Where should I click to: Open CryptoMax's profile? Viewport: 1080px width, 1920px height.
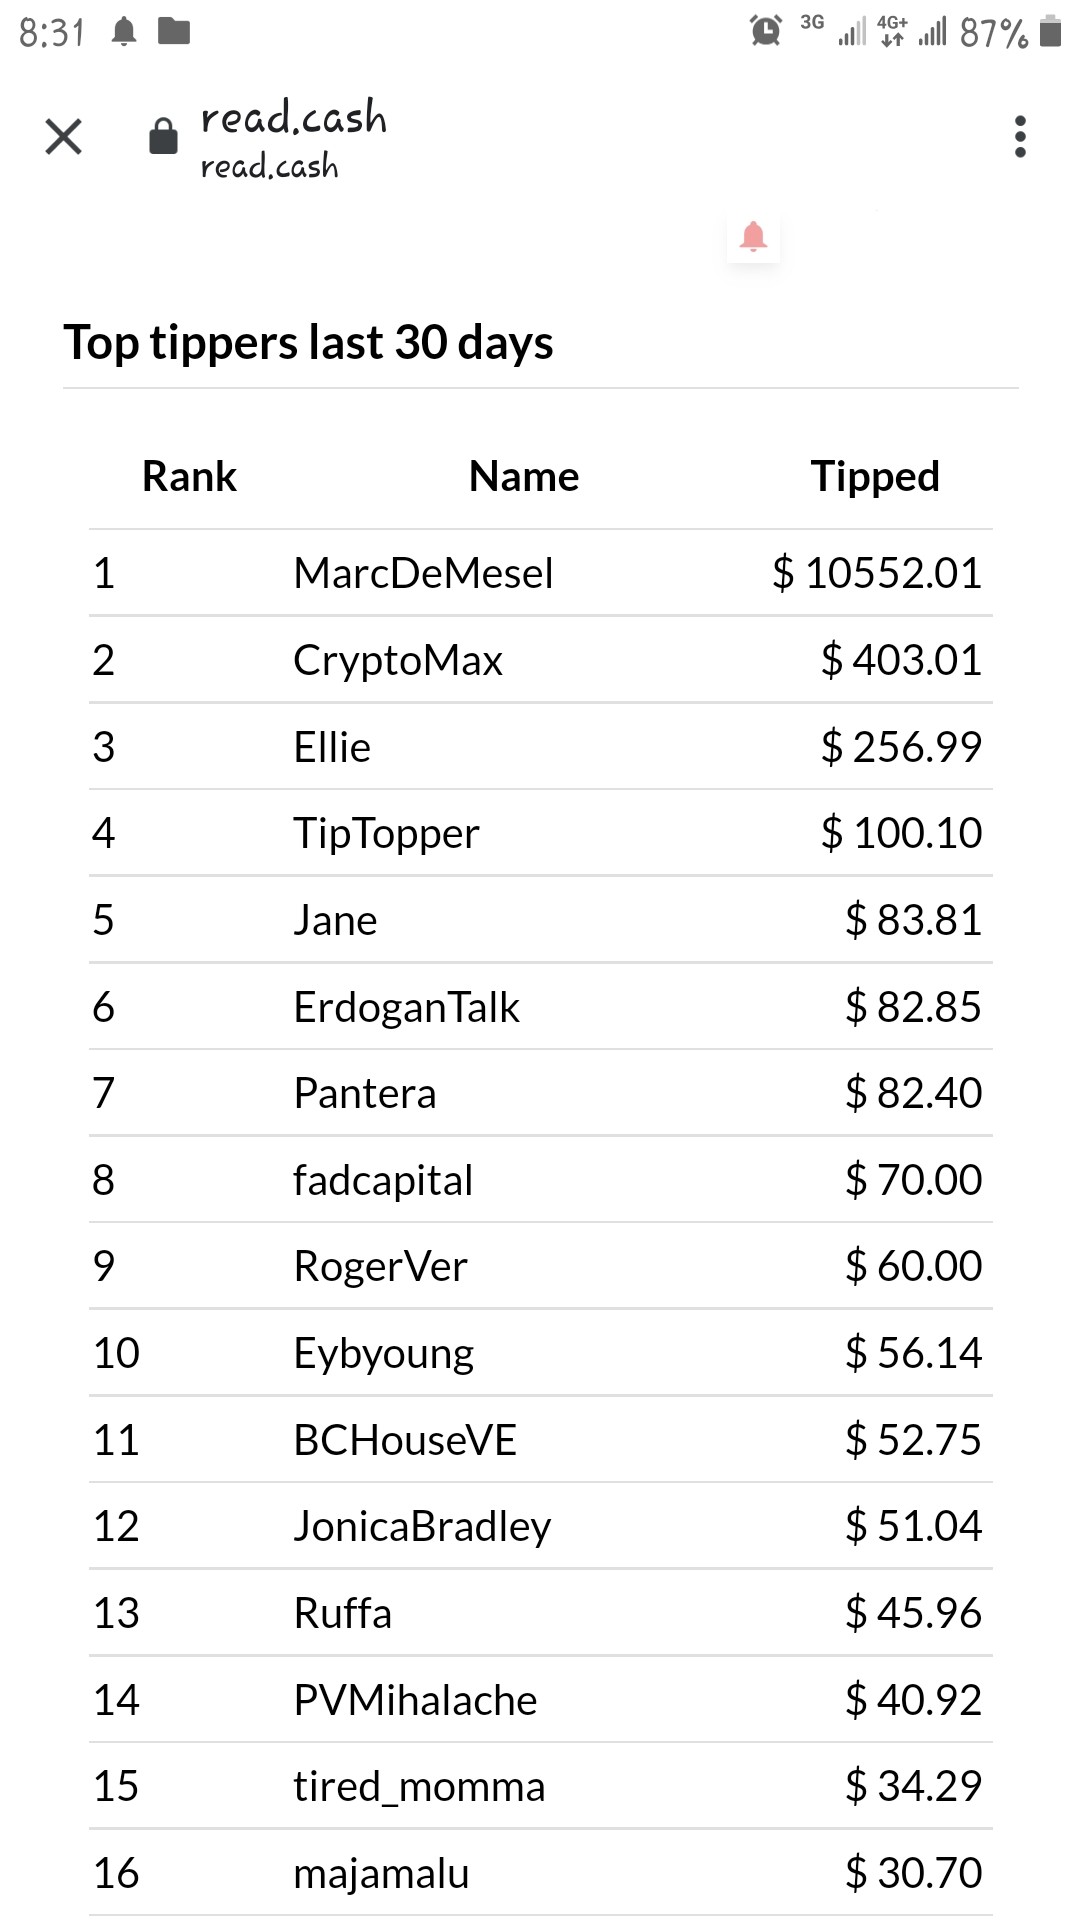397,661
